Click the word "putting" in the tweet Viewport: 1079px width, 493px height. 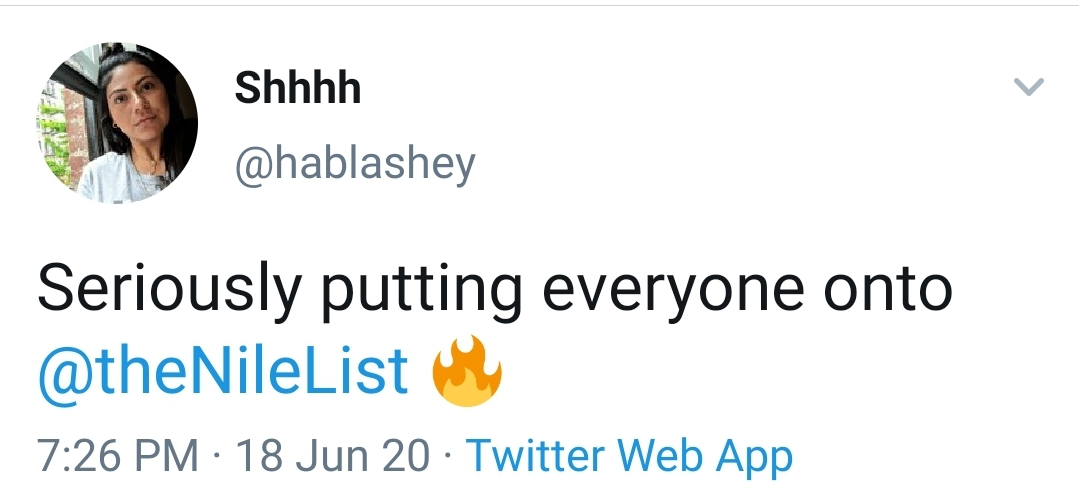(422, 291)
